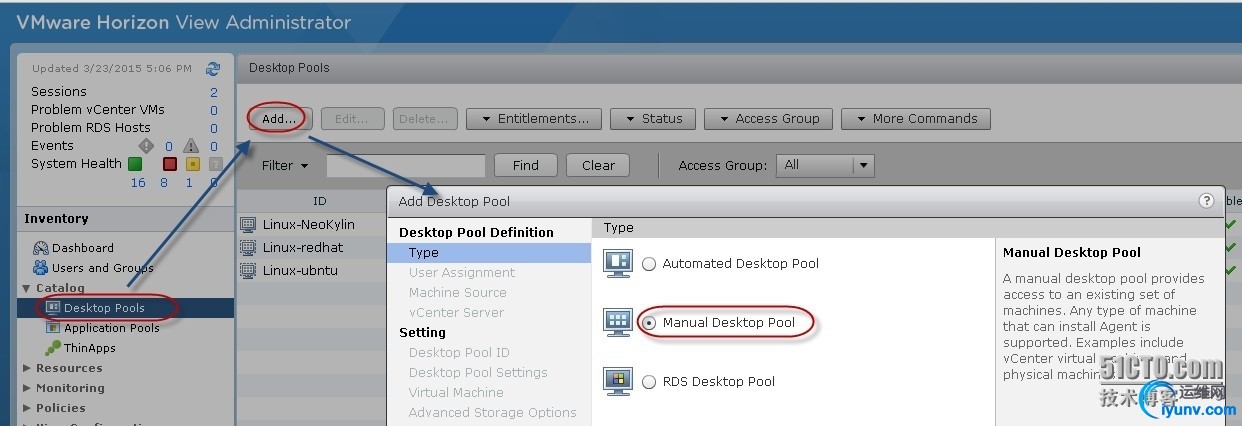Image resolution: width=1242 pixels, height=426 pixels.
Task: Click the Problem vCenter VMs count
Action: point(214,110)
